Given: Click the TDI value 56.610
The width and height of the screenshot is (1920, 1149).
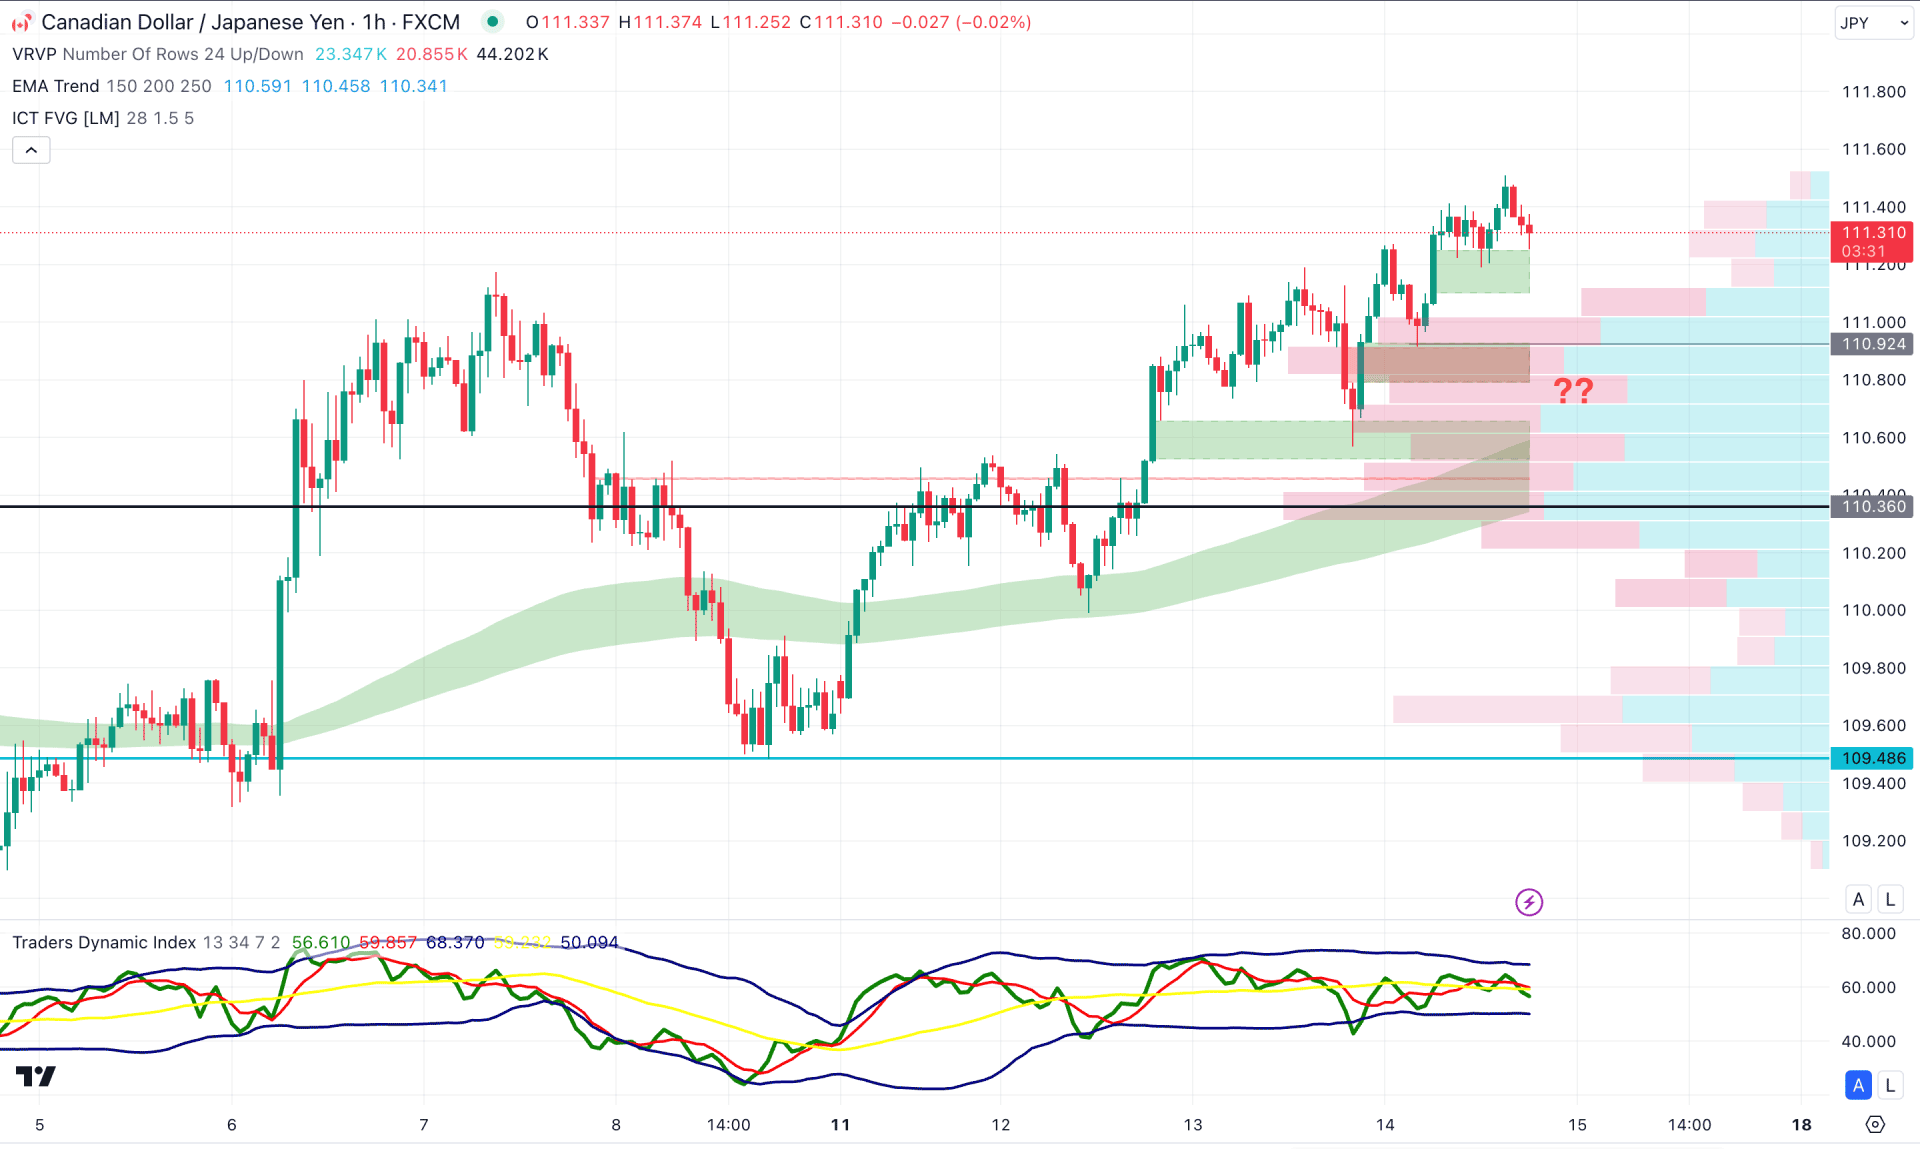Looking at the screenshot, I should click(x=321, y=942).
